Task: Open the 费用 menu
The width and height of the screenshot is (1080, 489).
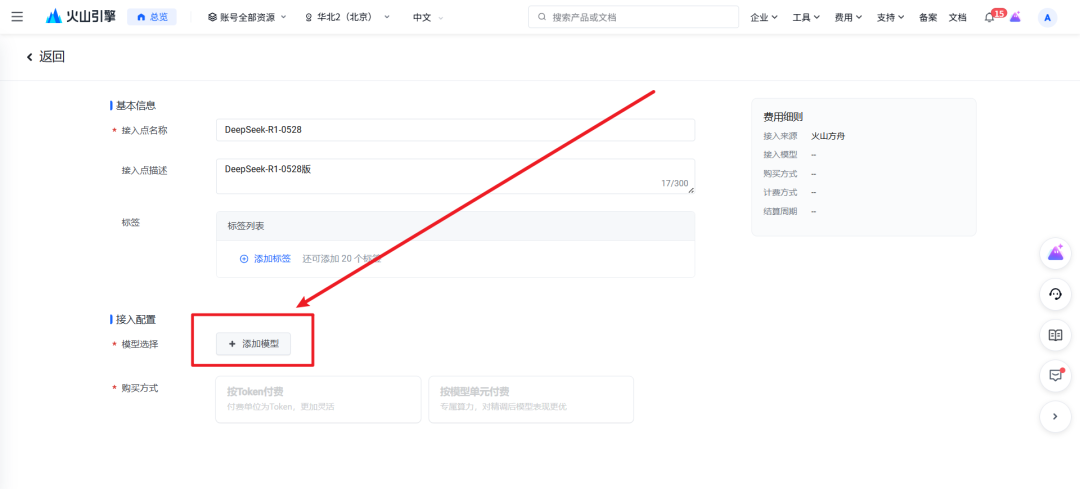Action: [848, 17]
